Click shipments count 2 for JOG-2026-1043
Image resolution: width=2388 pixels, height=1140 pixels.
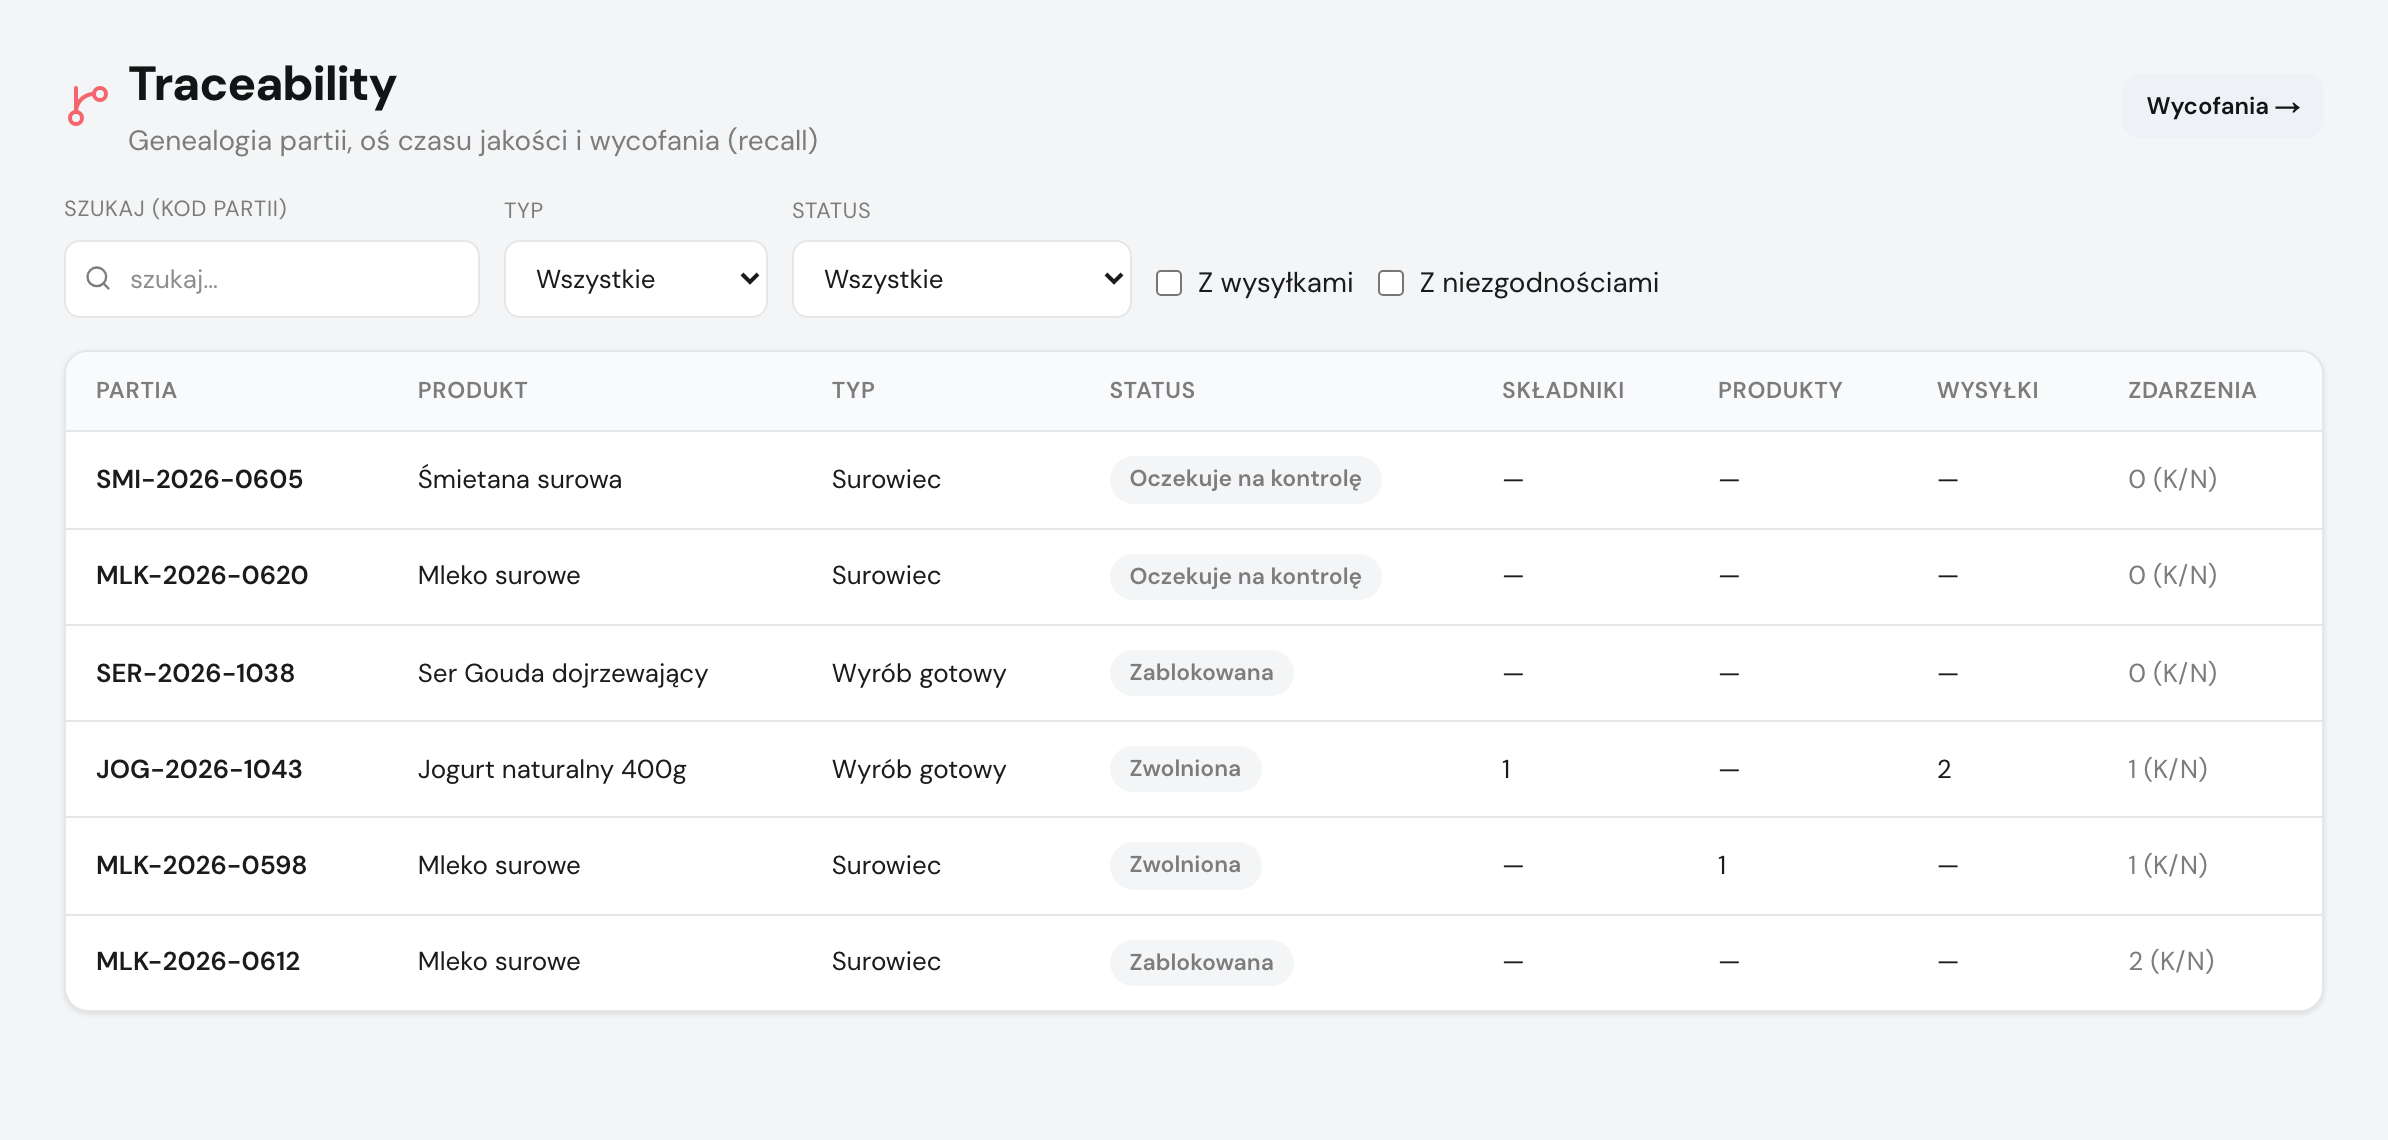tap(1944, 769)
